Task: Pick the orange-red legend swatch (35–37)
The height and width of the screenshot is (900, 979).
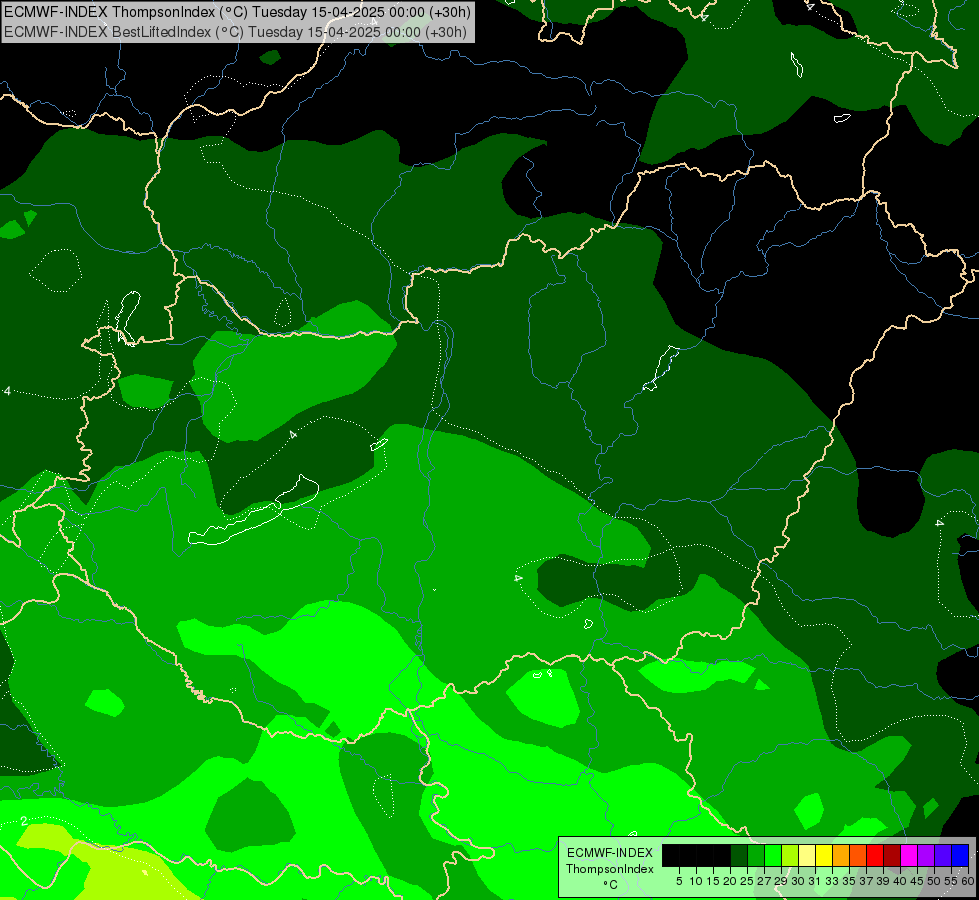Action: [x=857, y=855]
